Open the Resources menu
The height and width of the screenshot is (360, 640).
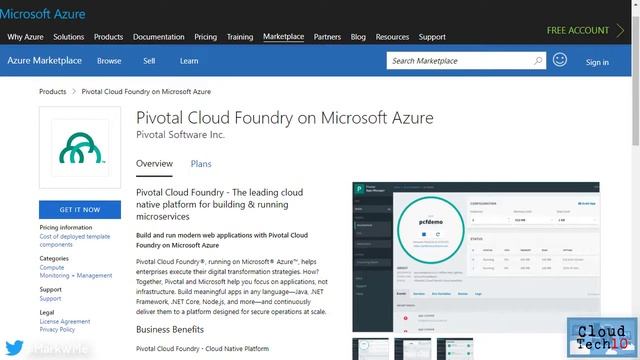click(x=392, y=37)
